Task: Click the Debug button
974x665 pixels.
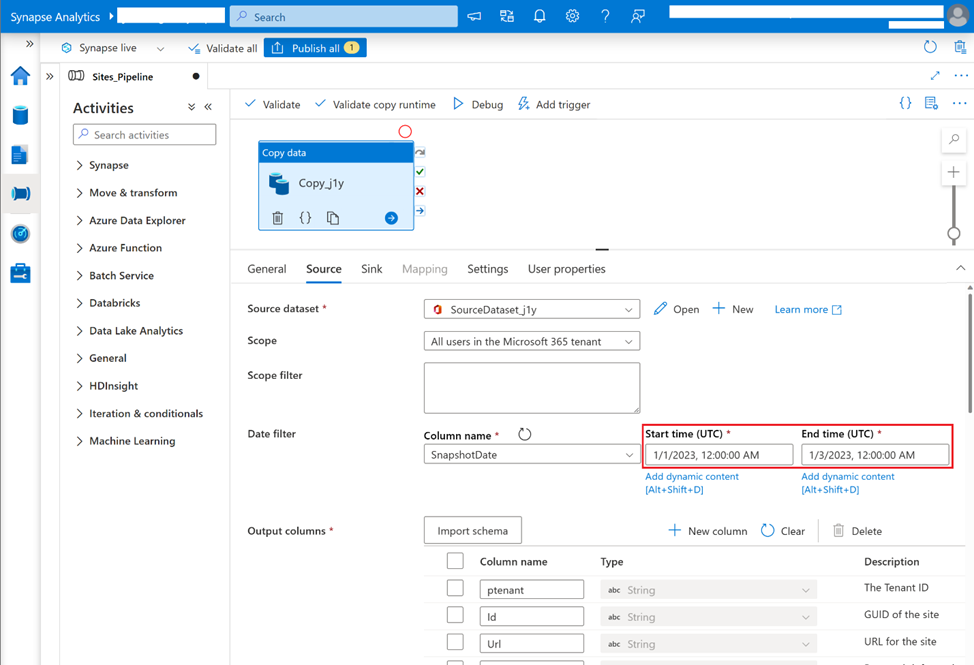Action: click(478, 104)
